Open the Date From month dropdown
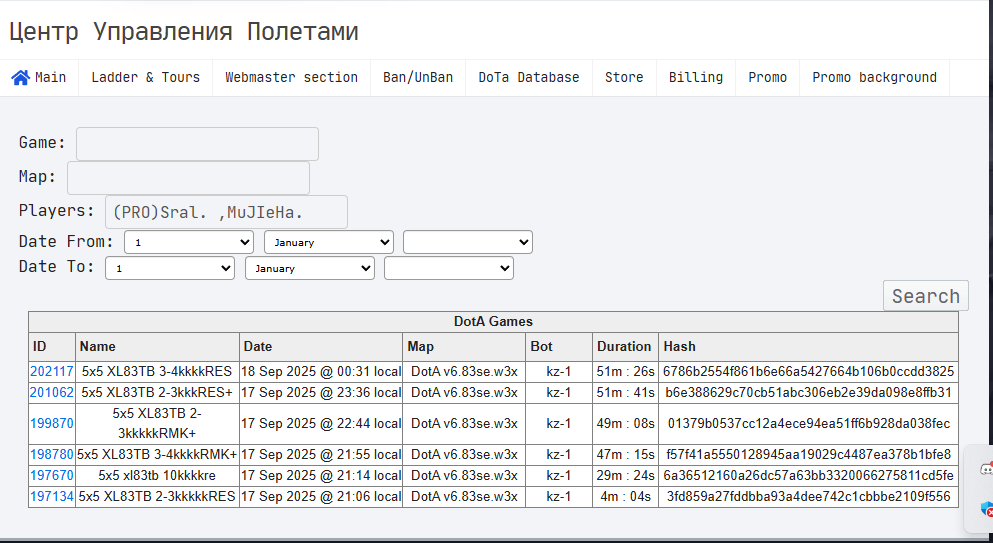Viewport: 993px width, 543px height. (329, 242)
